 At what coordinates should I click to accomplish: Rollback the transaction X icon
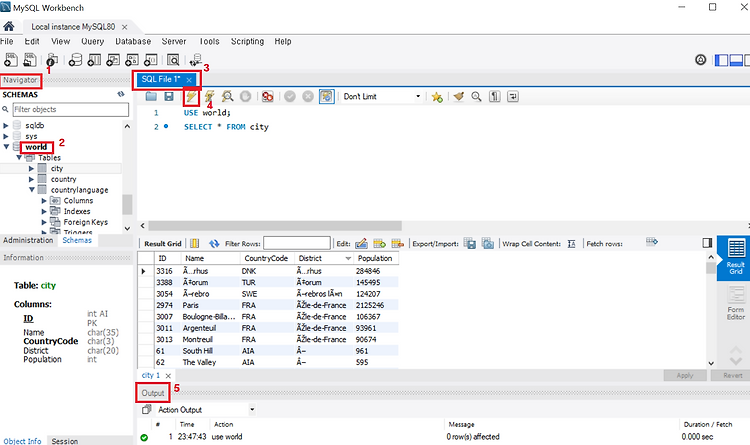pyautogui.click(x=308, y=96)
